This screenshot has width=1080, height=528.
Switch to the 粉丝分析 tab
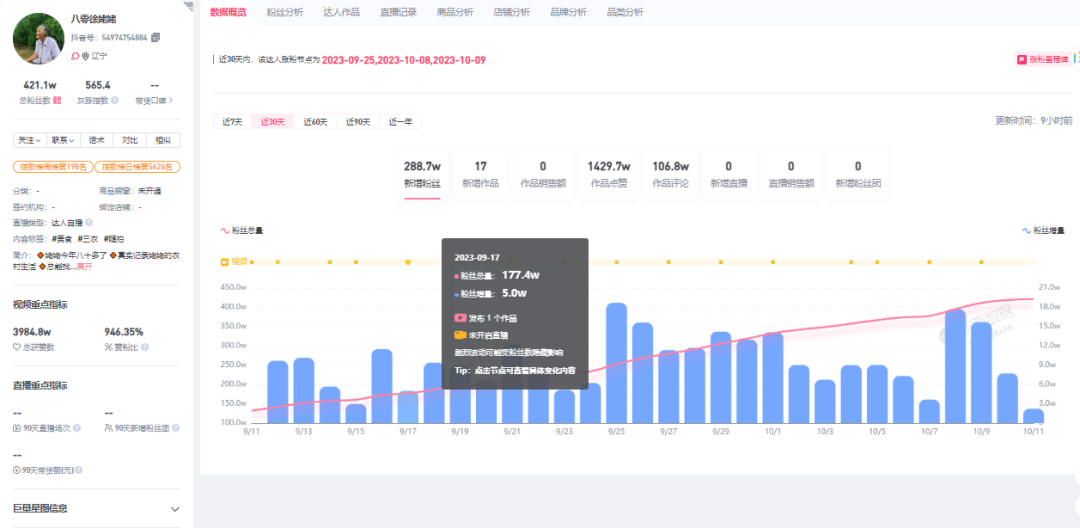(285, 12)
